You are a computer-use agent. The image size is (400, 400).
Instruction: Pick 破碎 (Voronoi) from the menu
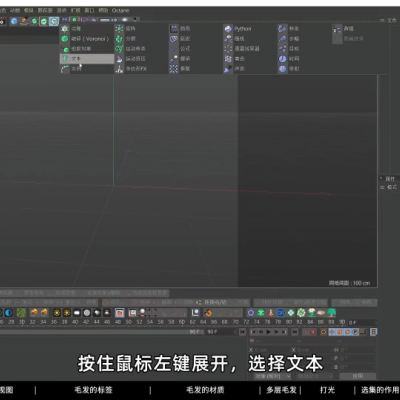point(87,39)
